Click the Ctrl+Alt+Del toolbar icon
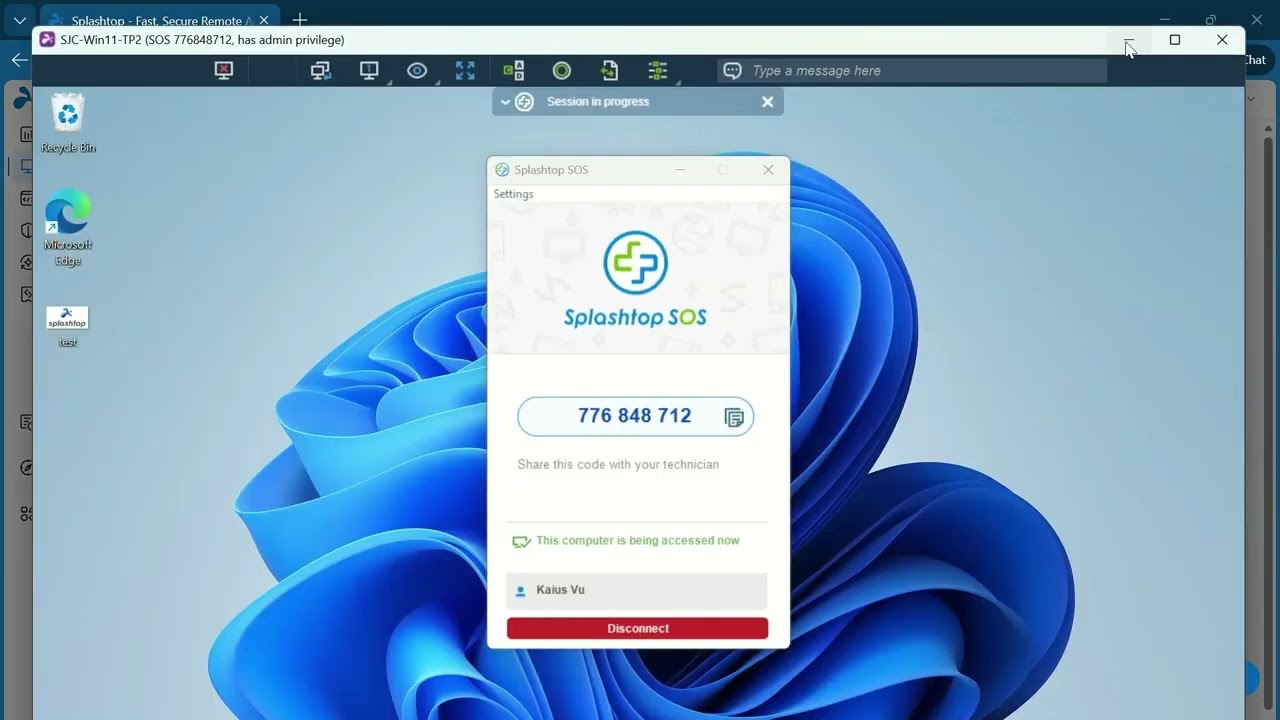The height and width of the screenshot is (720, 1280). (513, 70)
